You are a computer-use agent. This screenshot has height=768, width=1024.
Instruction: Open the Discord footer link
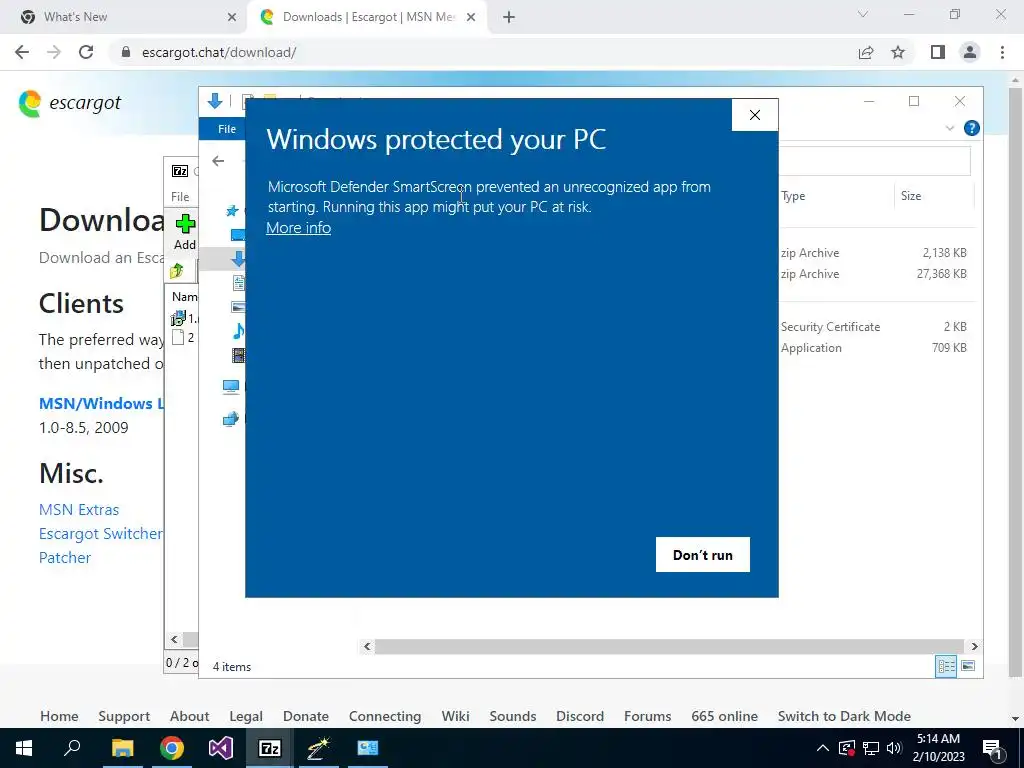[580, 716]
